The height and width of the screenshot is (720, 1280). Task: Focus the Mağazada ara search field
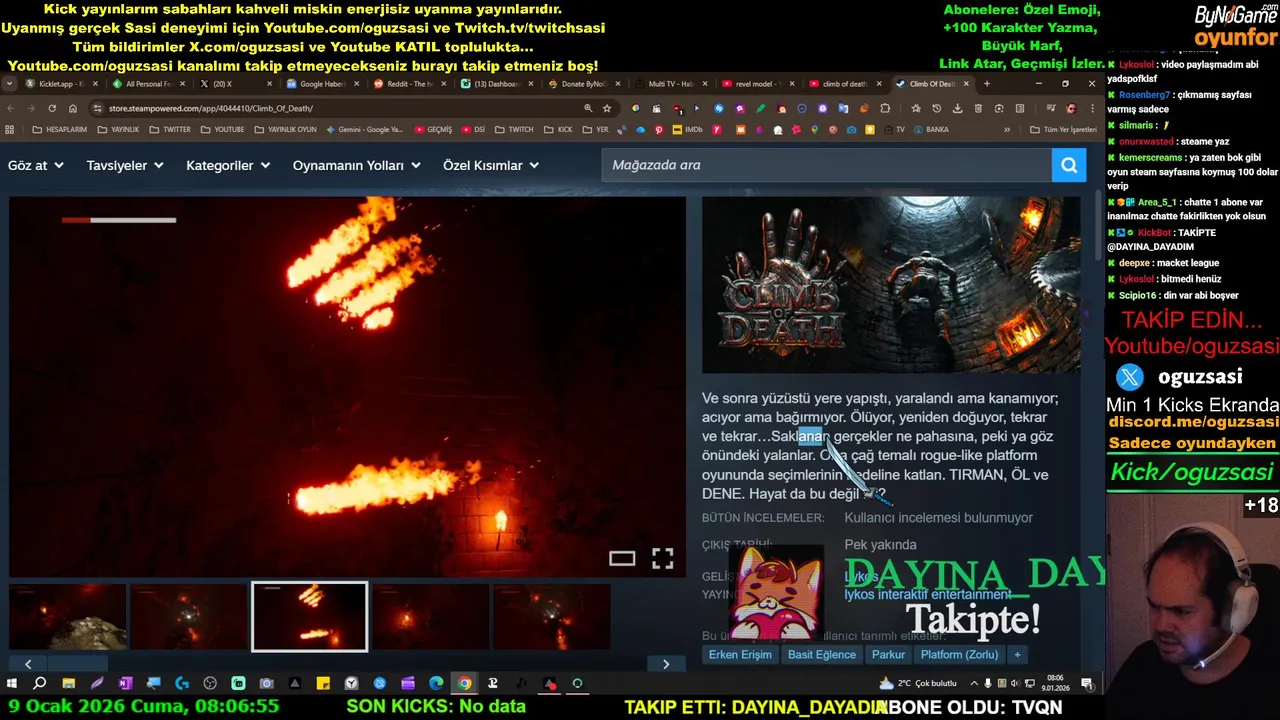[827, 165]
